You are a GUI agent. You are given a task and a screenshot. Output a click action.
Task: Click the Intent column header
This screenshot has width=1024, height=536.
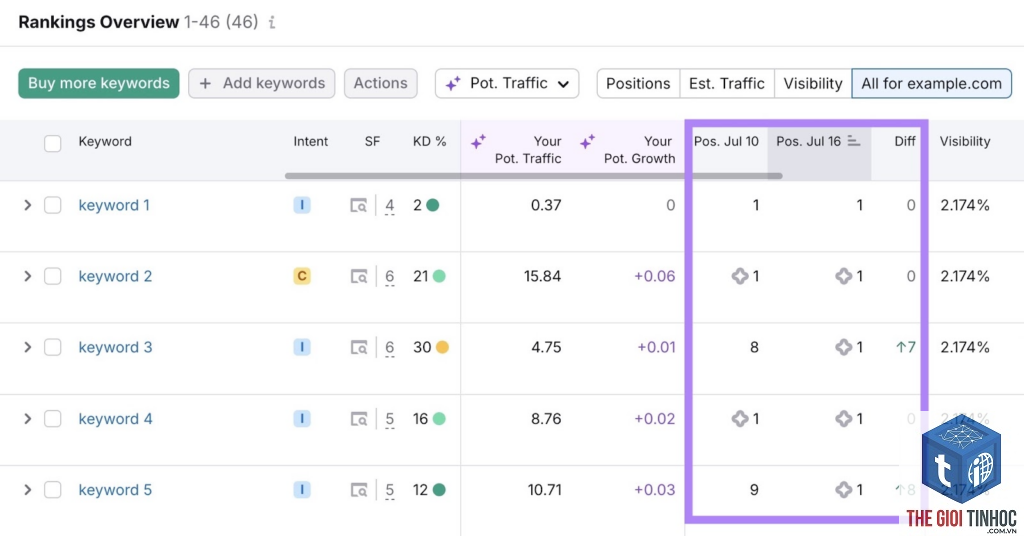310,141
